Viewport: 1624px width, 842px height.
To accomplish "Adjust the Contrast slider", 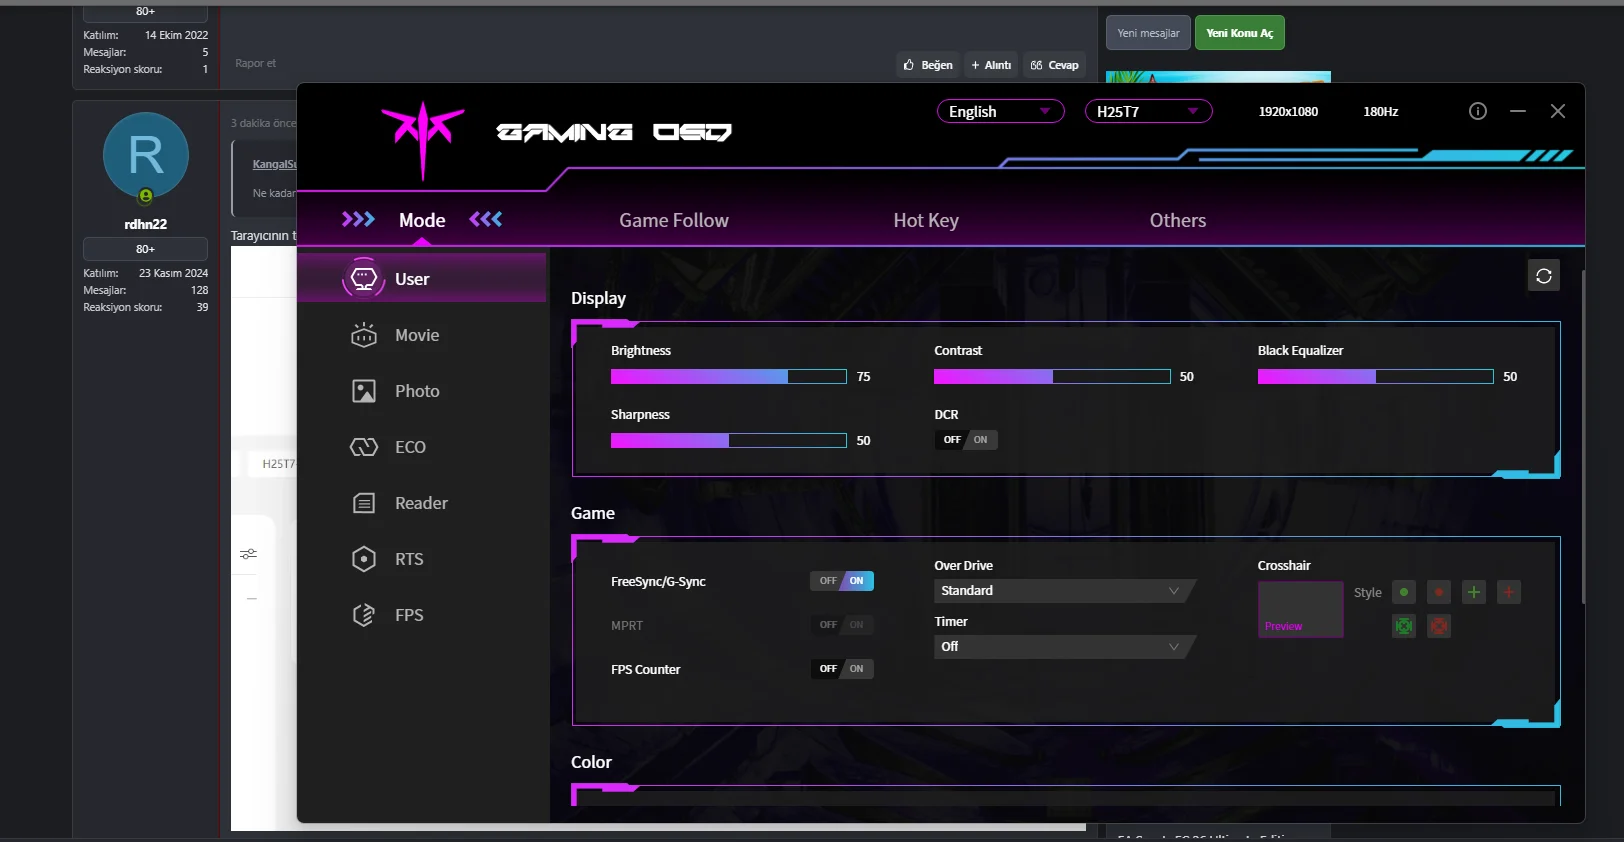I will (1052, 377).
